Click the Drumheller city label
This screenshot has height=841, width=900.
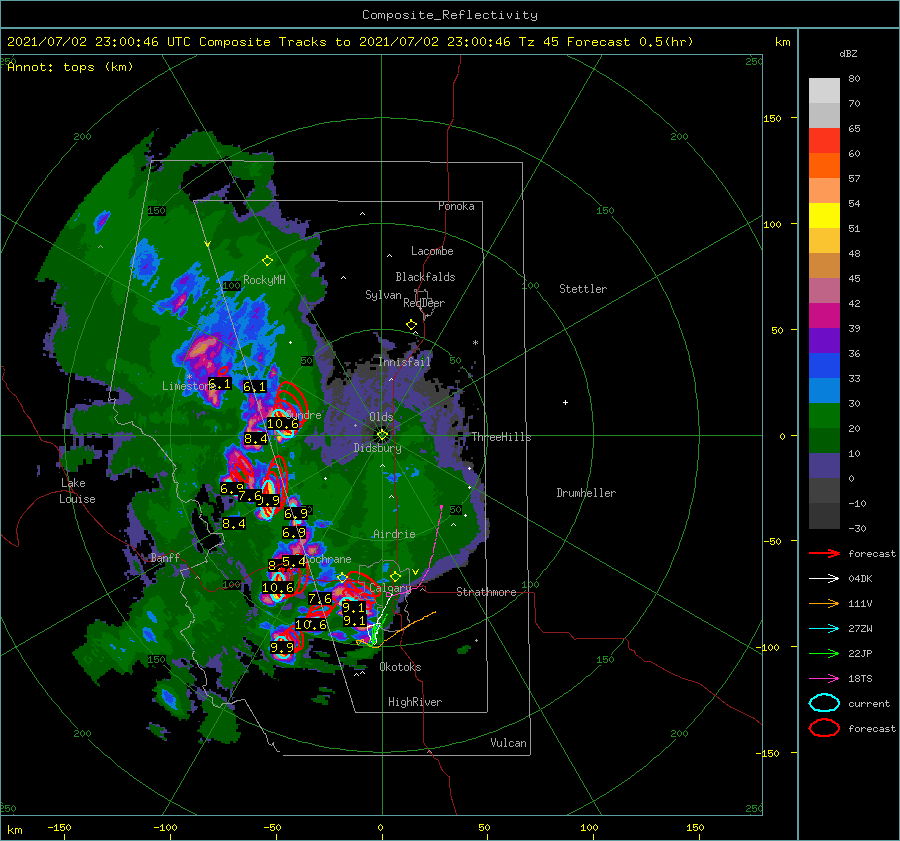(586, 493)
